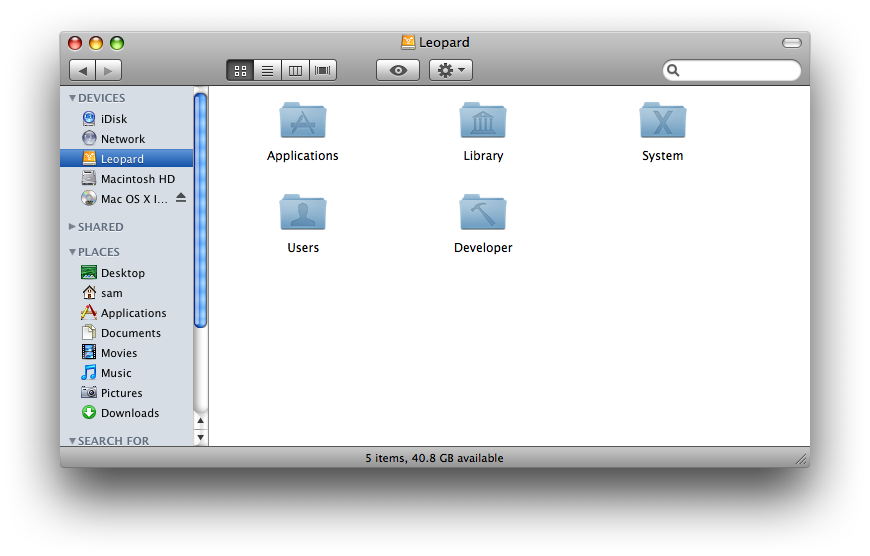
Task: Click the sidebar scroll down arrow
Action: point(200,437)
